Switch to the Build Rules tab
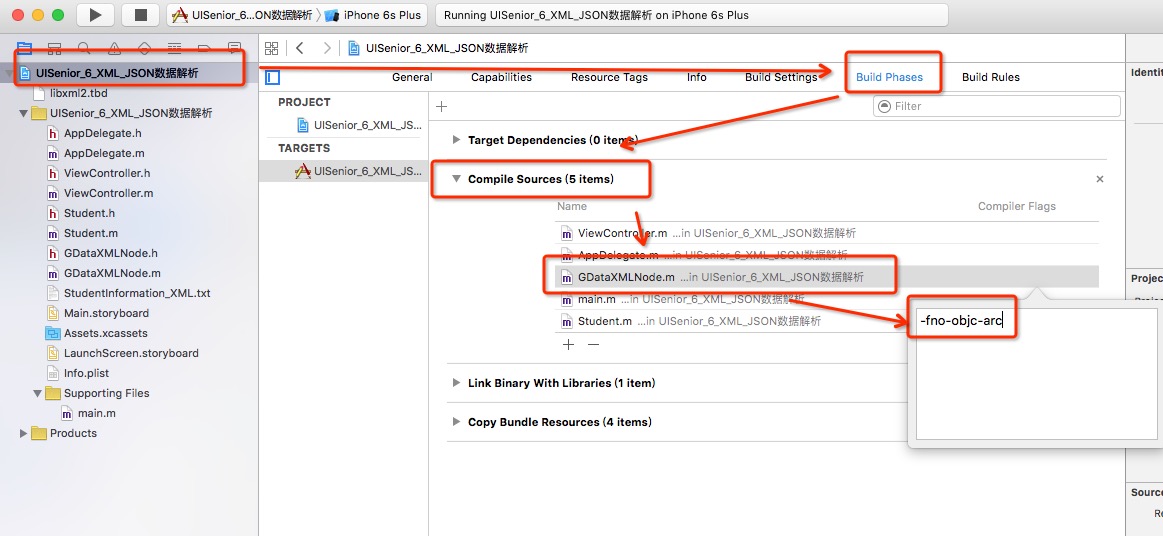Image resolution: width=1163 pixels, height=536 pixels. point(991,77)
